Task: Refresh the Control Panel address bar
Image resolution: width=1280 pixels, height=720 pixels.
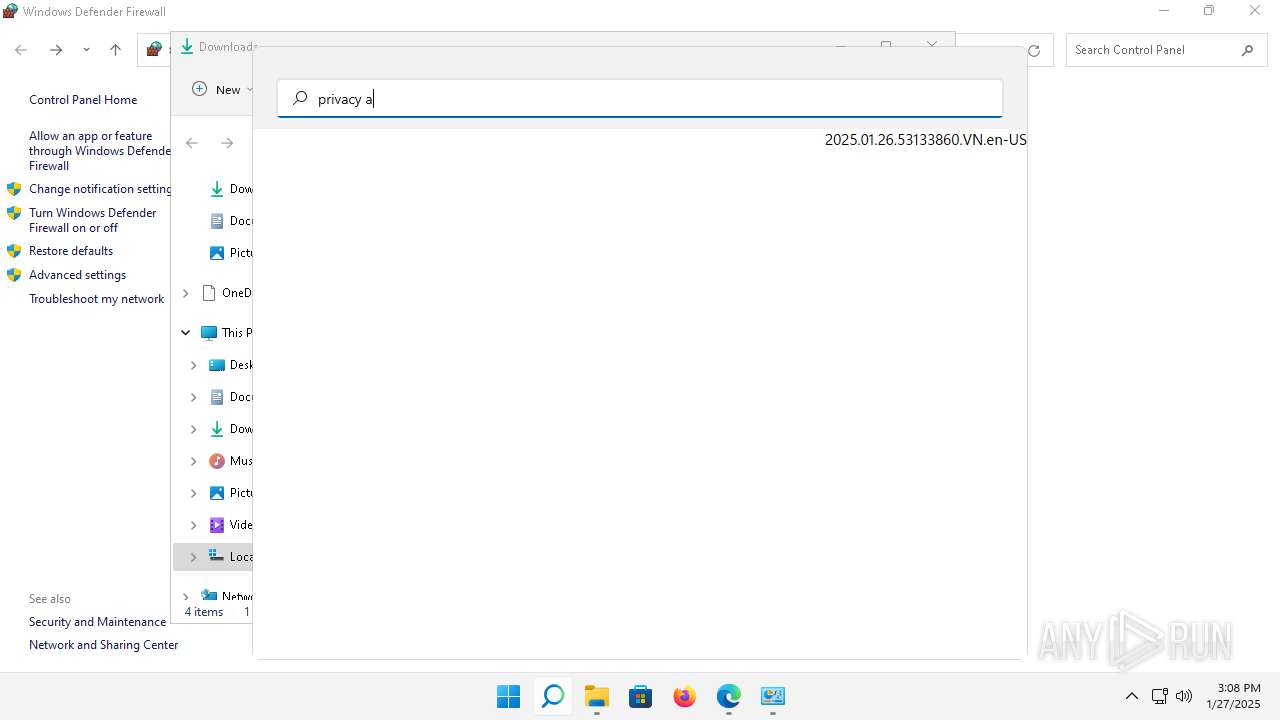Action: click(1034, 50)
